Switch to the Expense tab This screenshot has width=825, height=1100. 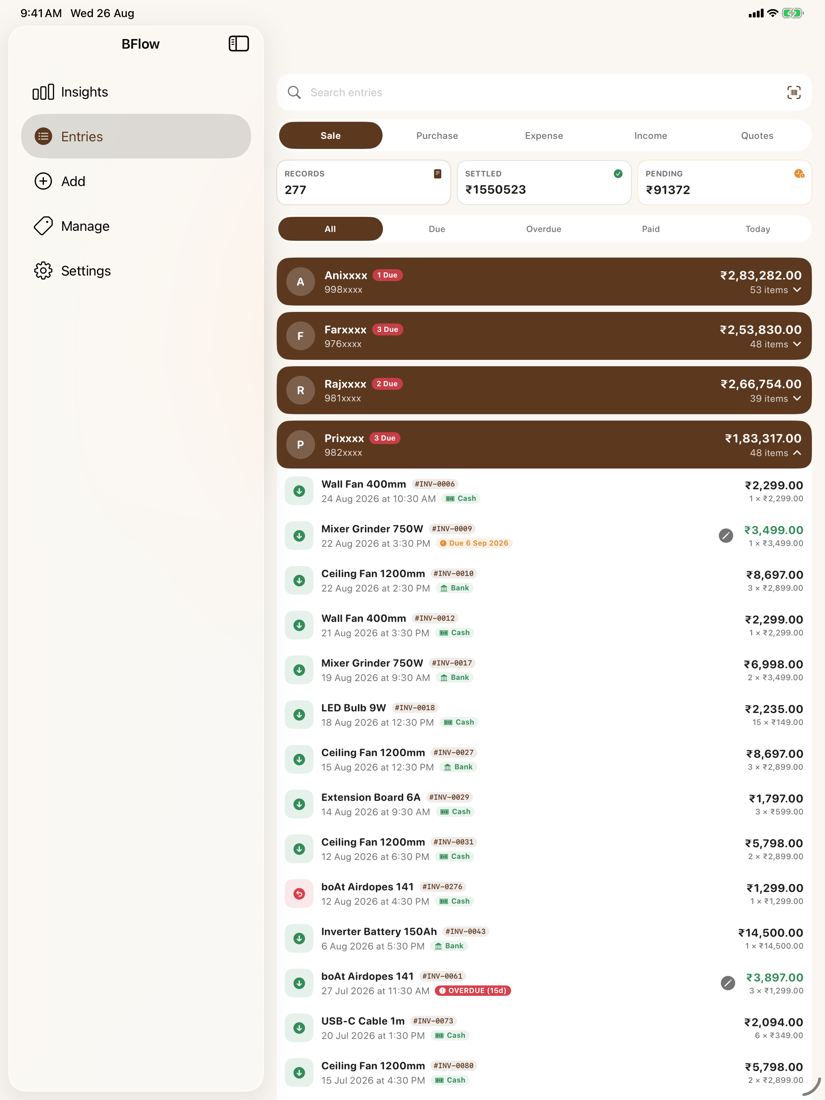pyautogui.click(x=544, y=135)
